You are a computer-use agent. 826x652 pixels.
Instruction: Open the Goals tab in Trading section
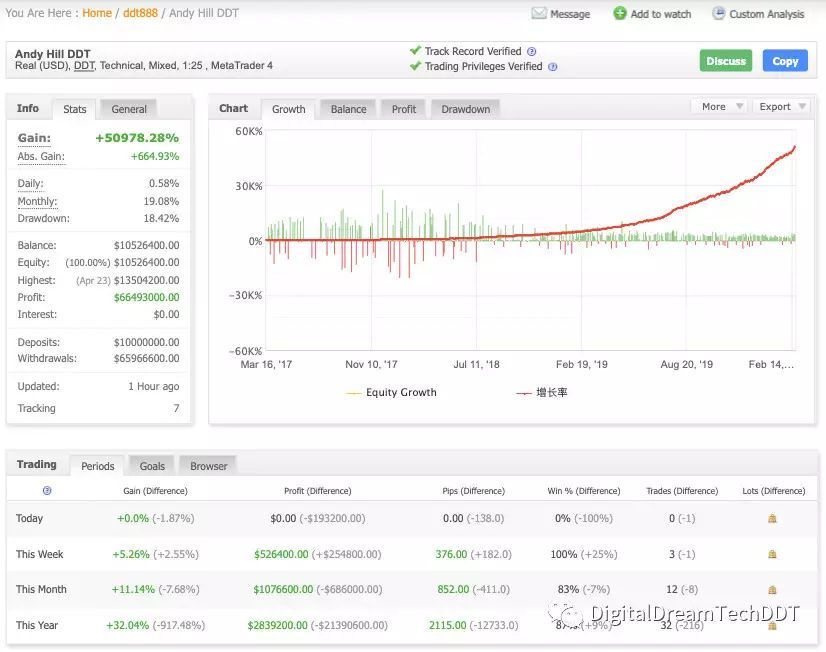point(152,466)
